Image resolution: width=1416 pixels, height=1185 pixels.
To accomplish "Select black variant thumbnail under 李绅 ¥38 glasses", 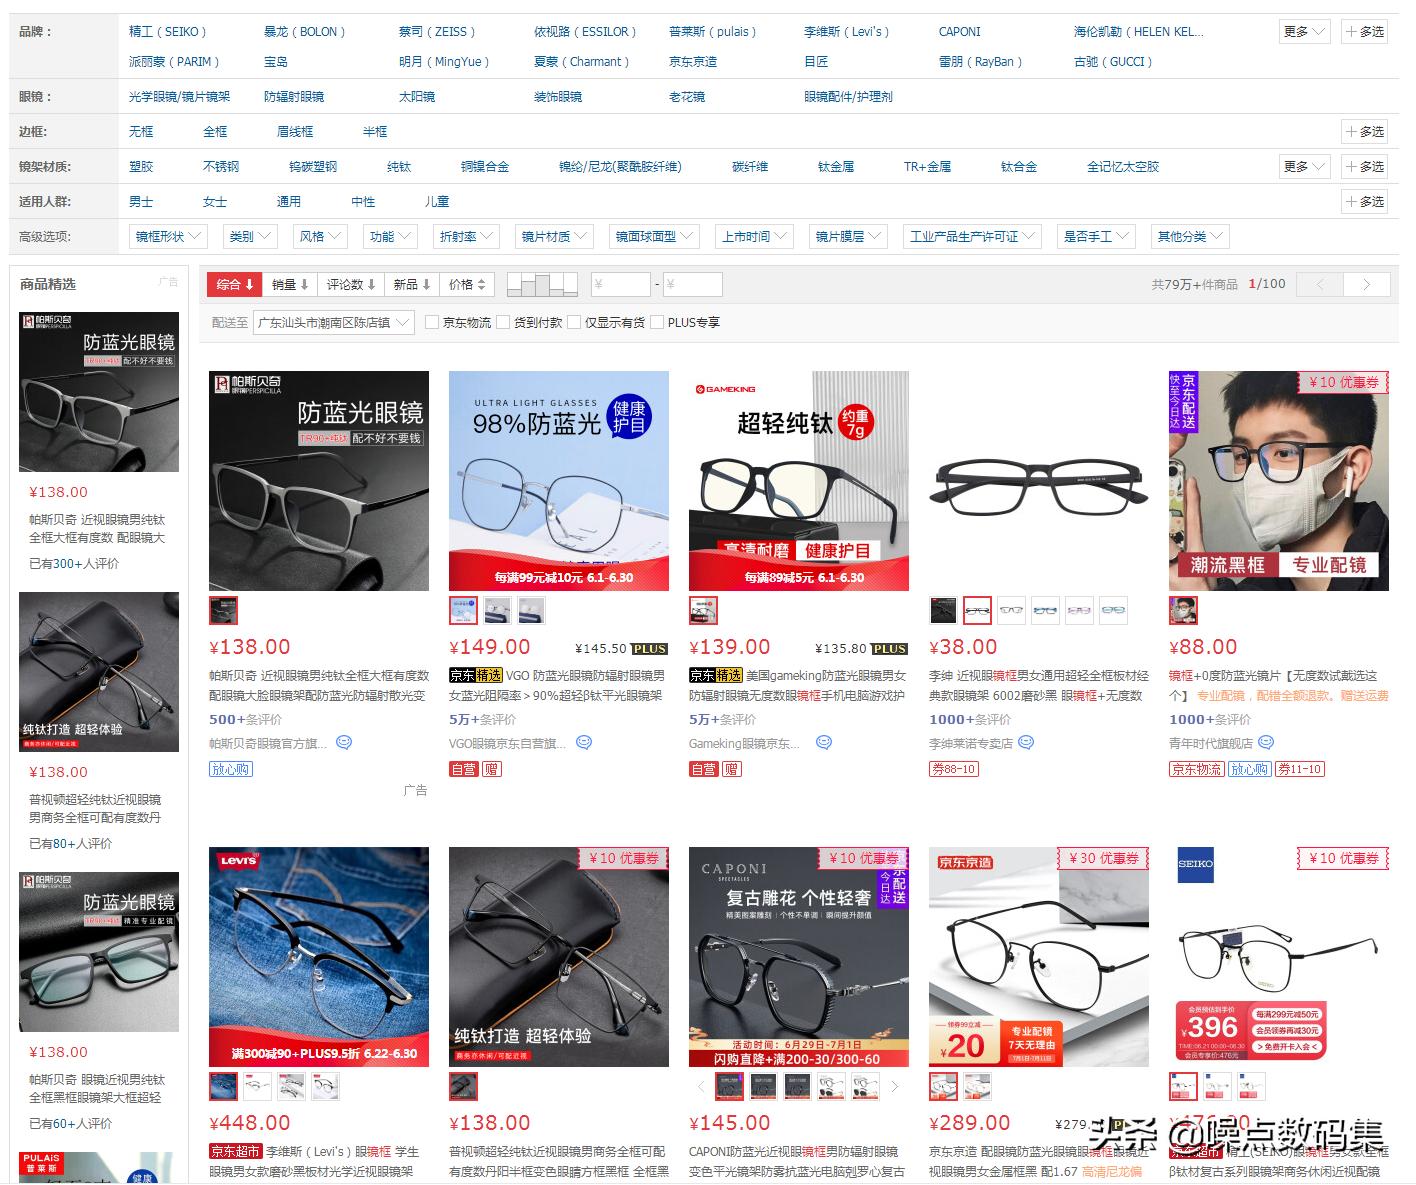I will click(943, 610).
